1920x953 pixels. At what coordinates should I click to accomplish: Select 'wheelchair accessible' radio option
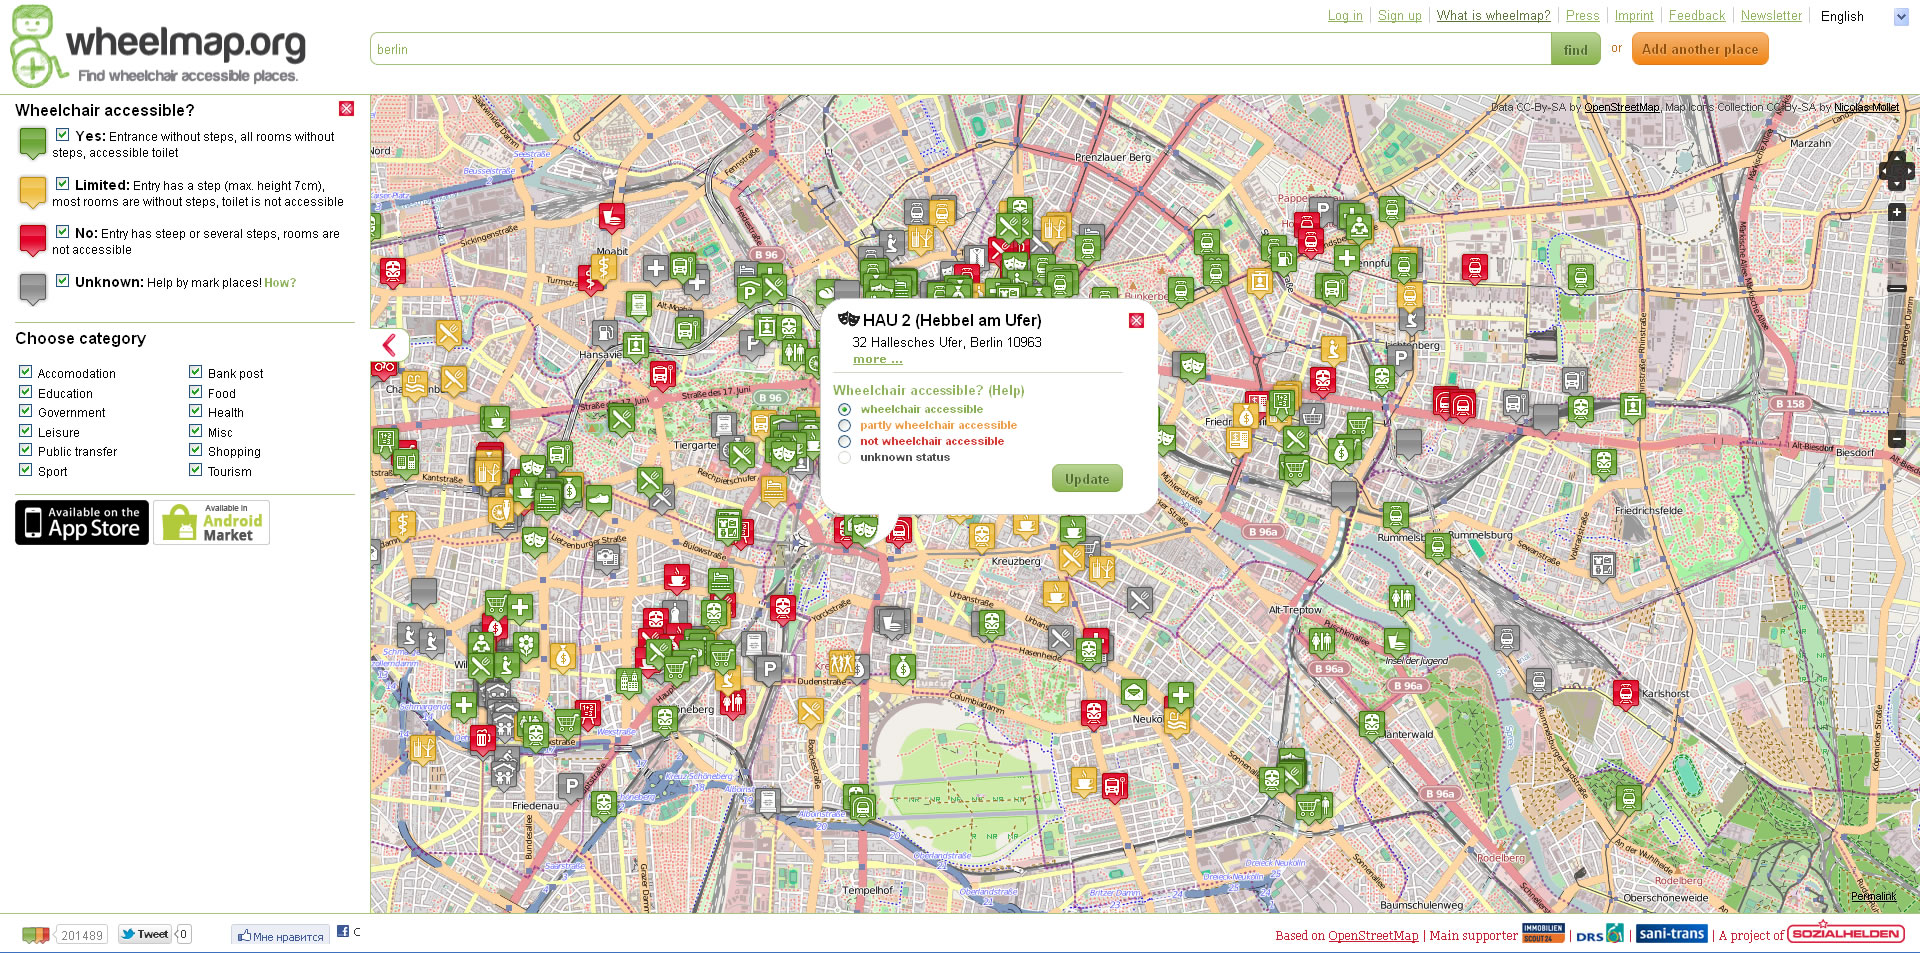click(845, 409)
